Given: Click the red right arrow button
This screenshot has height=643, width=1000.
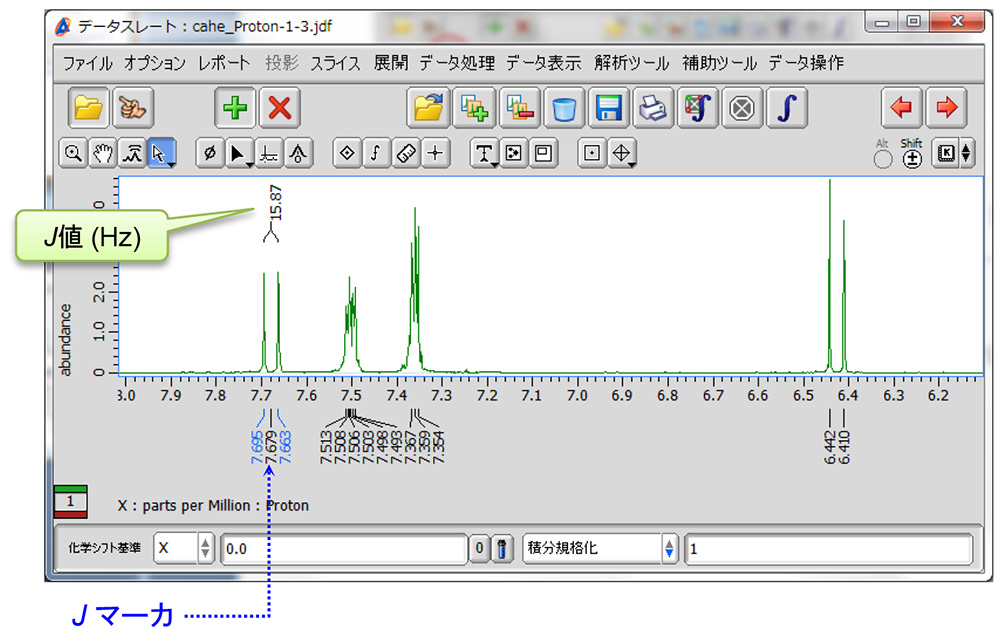Looking at the screenshot, I should (x=947, y=108).
